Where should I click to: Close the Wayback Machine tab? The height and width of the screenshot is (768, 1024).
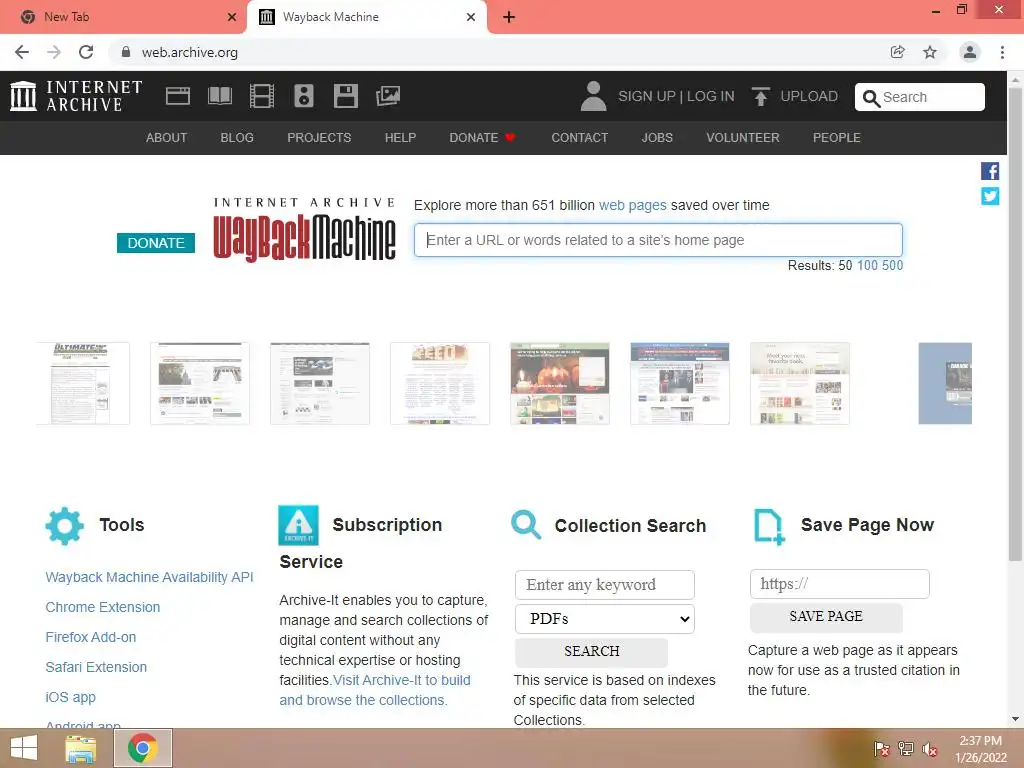471,17
